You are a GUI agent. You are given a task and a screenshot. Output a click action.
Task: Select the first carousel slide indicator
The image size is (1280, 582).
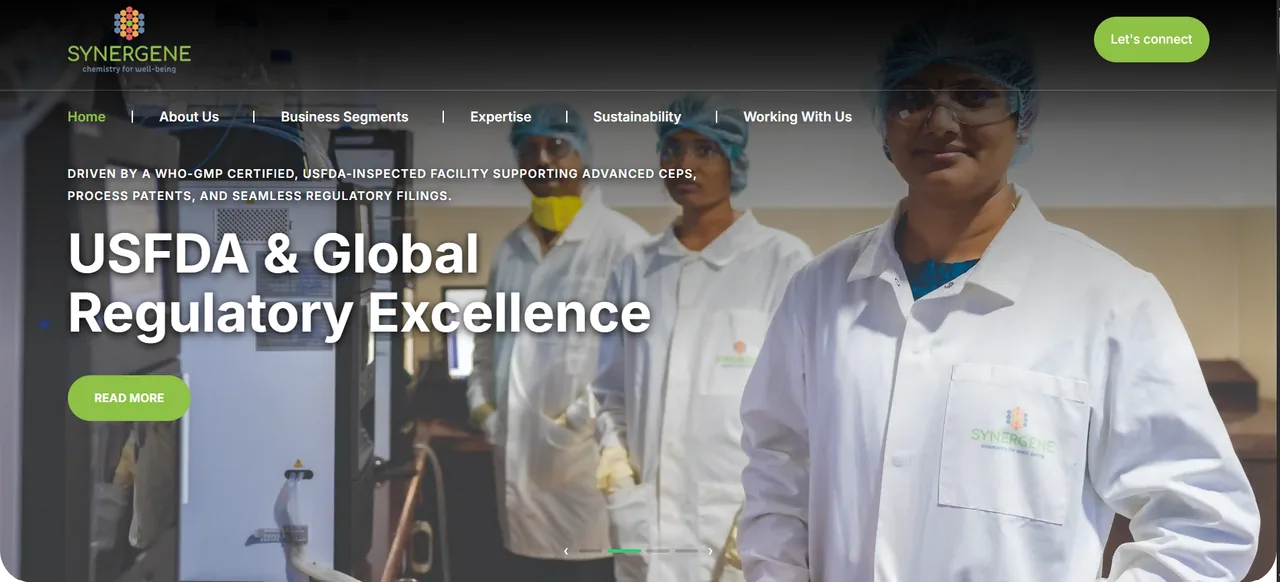pyautogui.click(x=590, y=551)
